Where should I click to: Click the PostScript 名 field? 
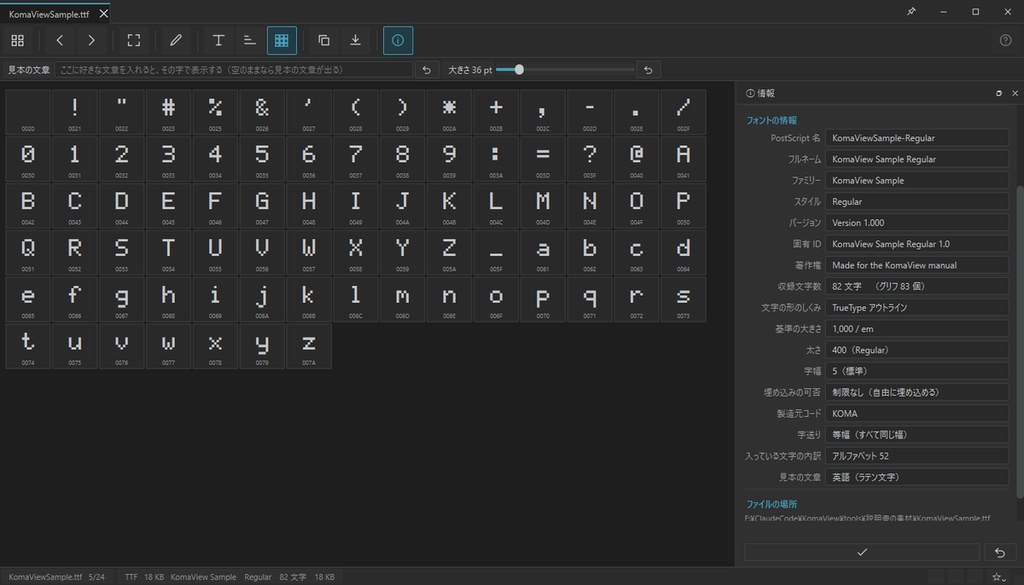(917, 138)
